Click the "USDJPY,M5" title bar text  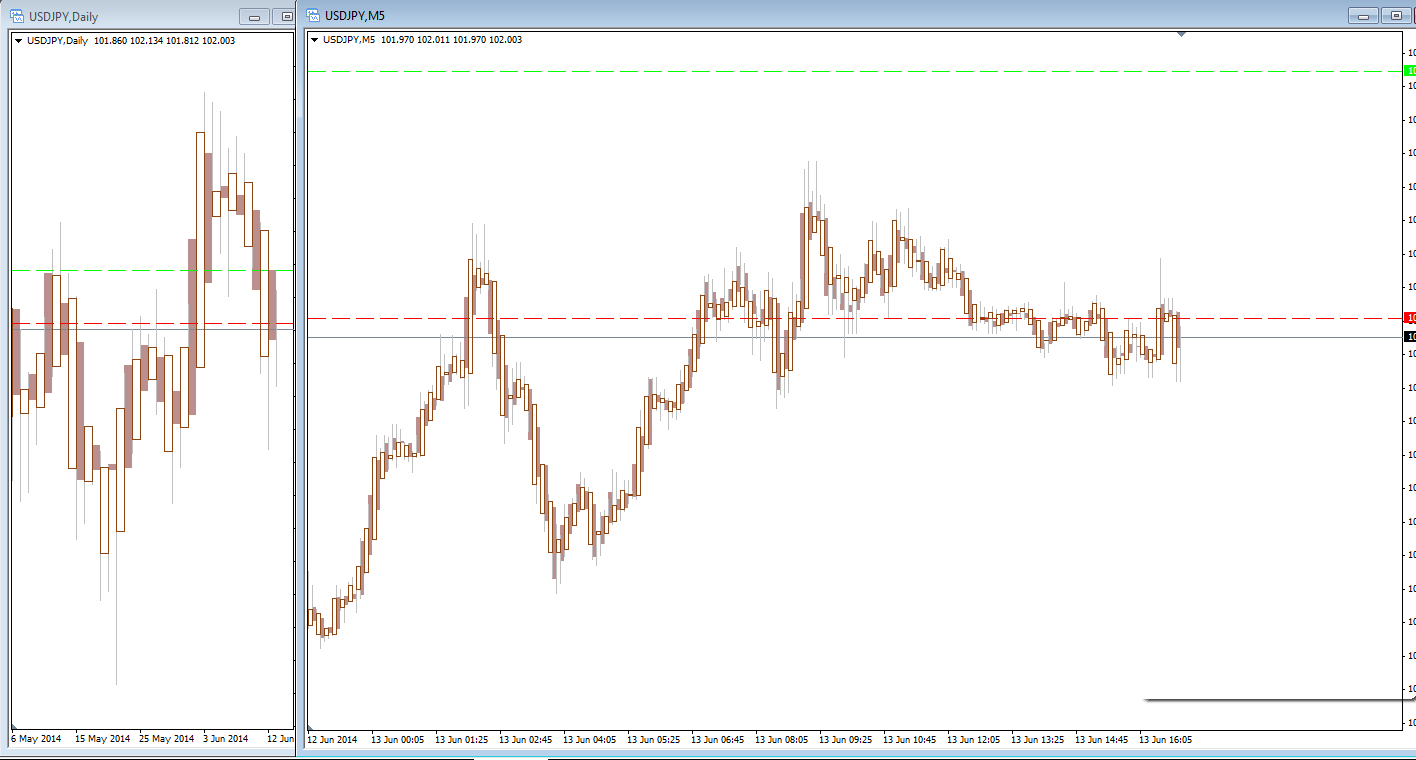354,16
